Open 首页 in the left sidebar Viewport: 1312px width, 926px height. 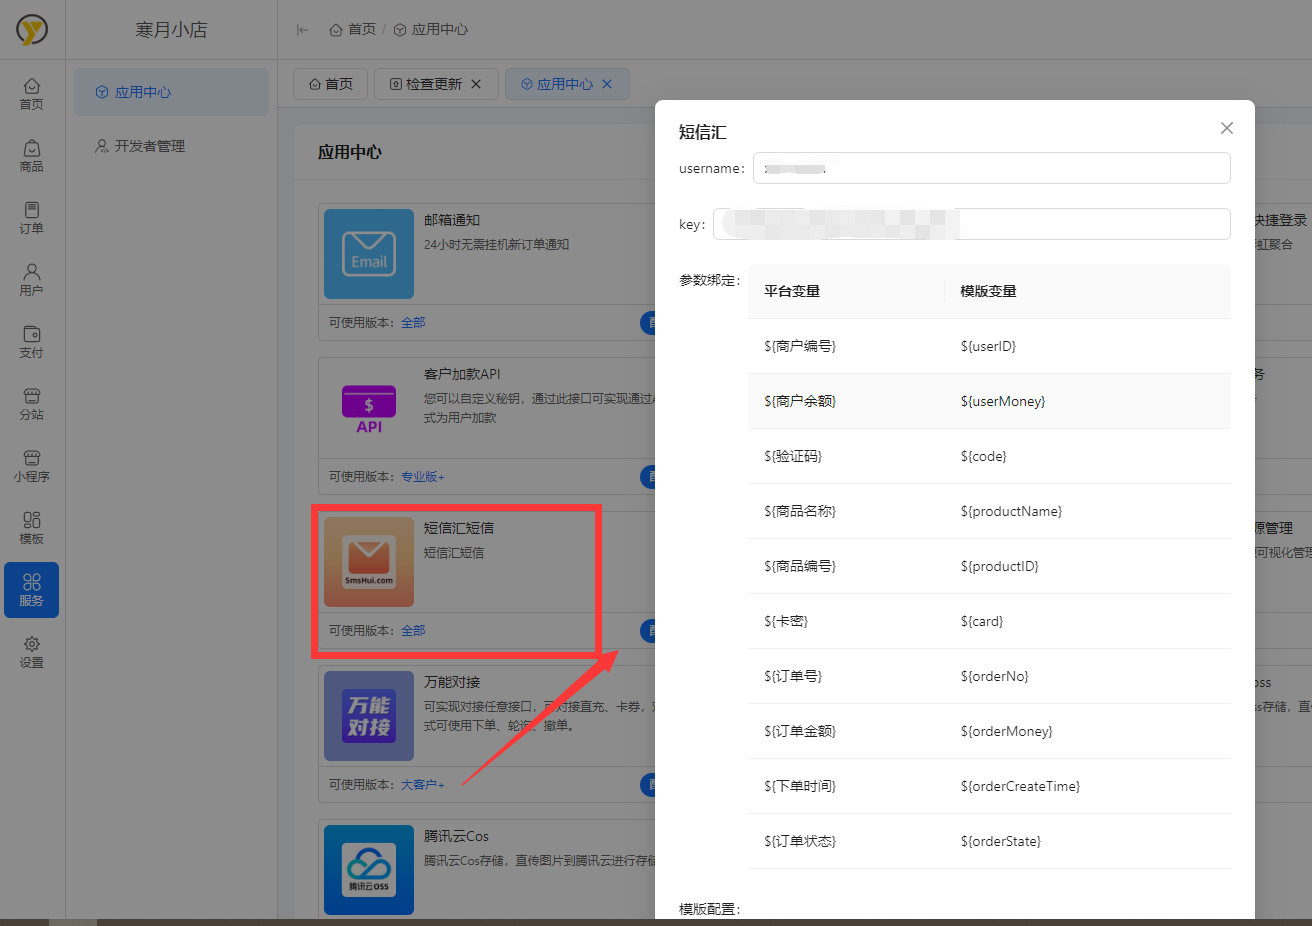[32, 94]
